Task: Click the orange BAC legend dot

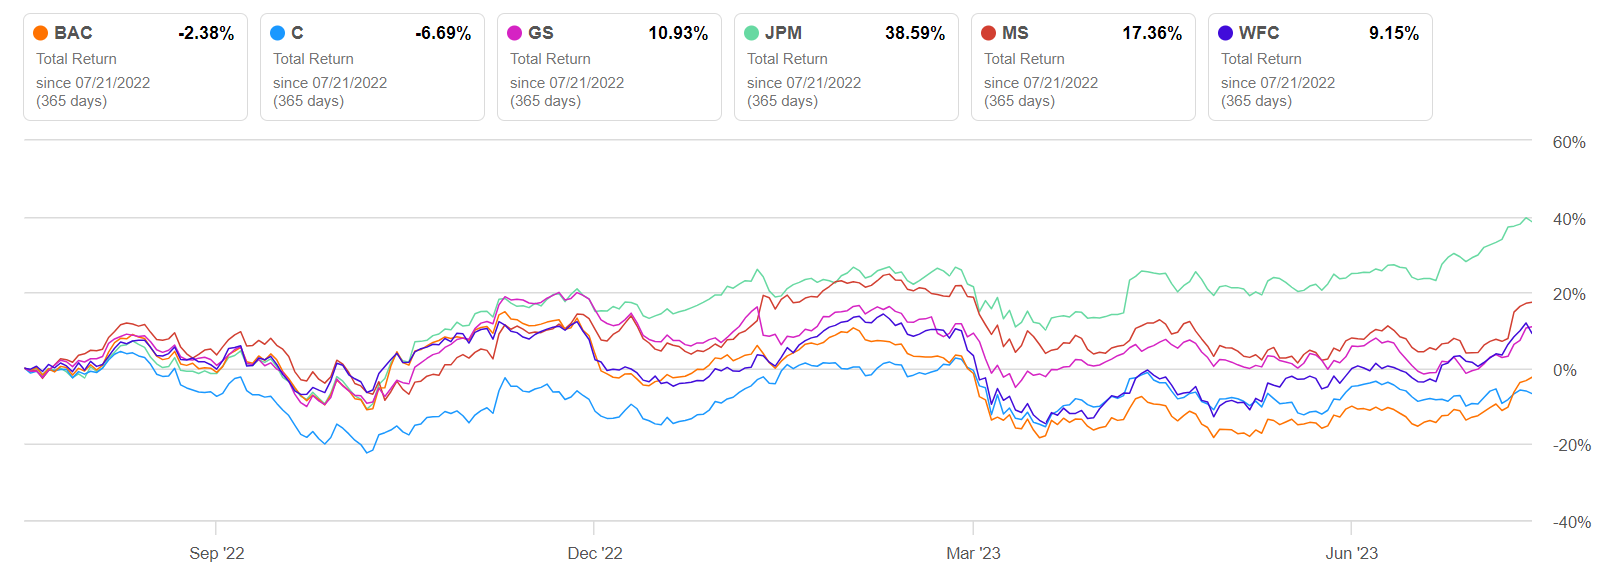Action: tap(41, 33)
